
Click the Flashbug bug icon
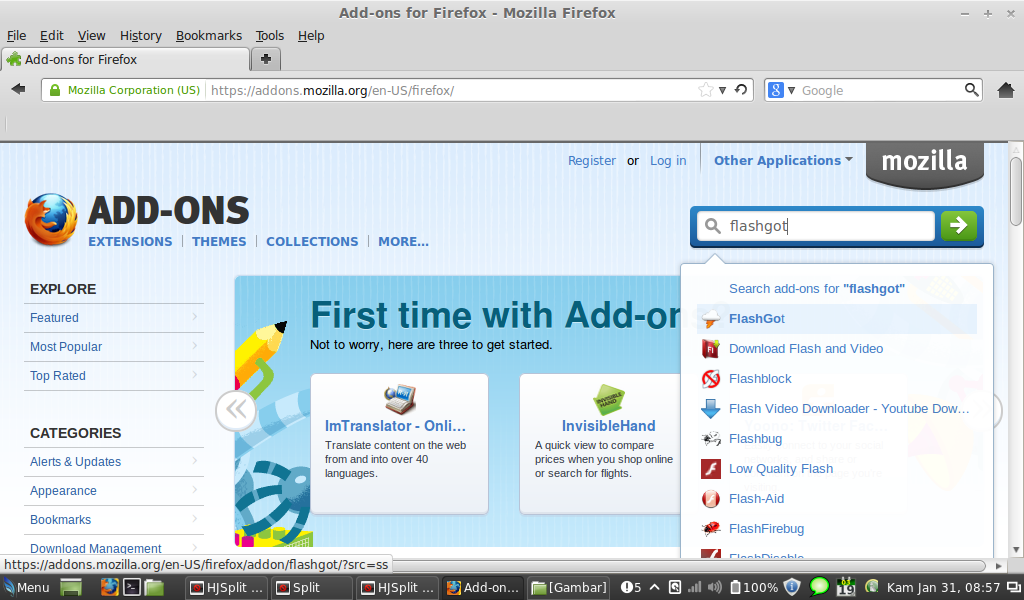[x=711, y=439]
